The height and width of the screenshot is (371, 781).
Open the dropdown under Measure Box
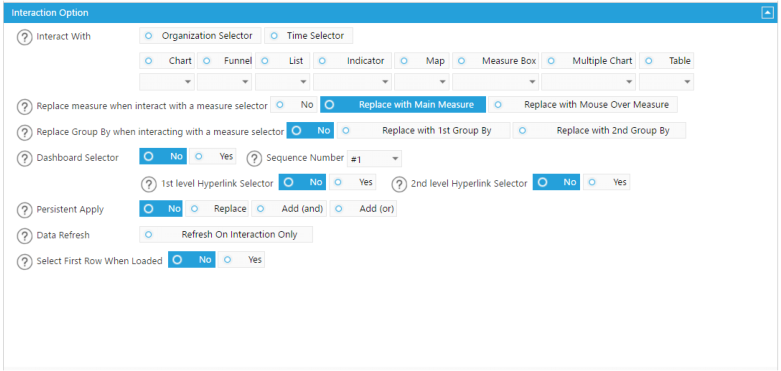click(x=495, y=82)
